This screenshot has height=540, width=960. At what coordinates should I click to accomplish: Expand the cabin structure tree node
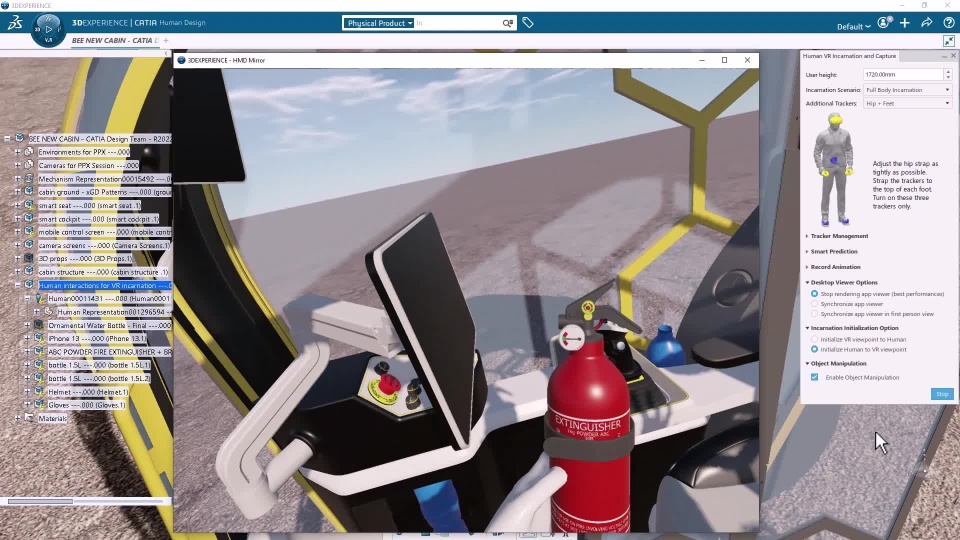tap(18, 272)
